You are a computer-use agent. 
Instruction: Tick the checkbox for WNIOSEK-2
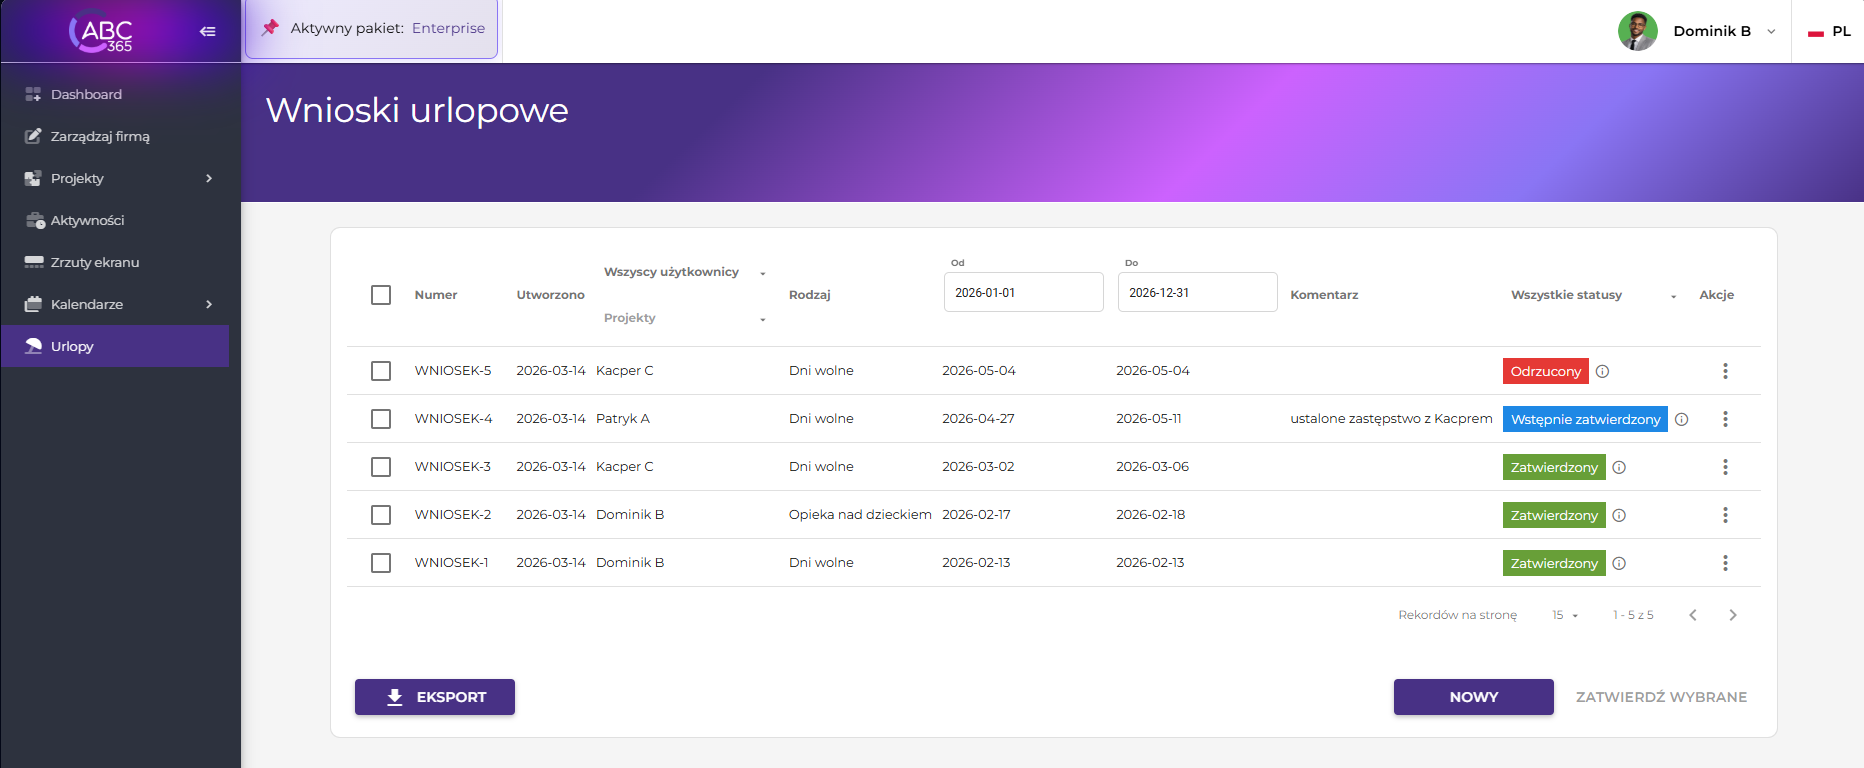point(381,515)
